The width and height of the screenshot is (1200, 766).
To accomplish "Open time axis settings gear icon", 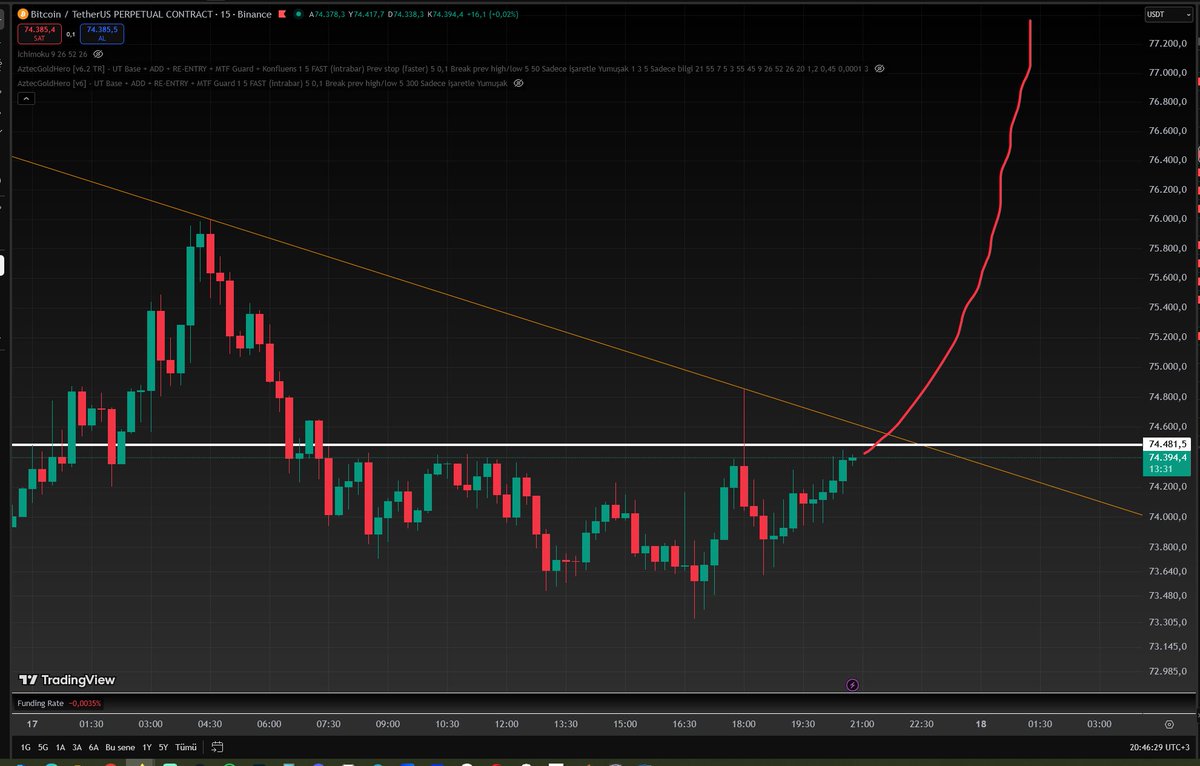I will pyautogui.click(x=1169, y=723).
